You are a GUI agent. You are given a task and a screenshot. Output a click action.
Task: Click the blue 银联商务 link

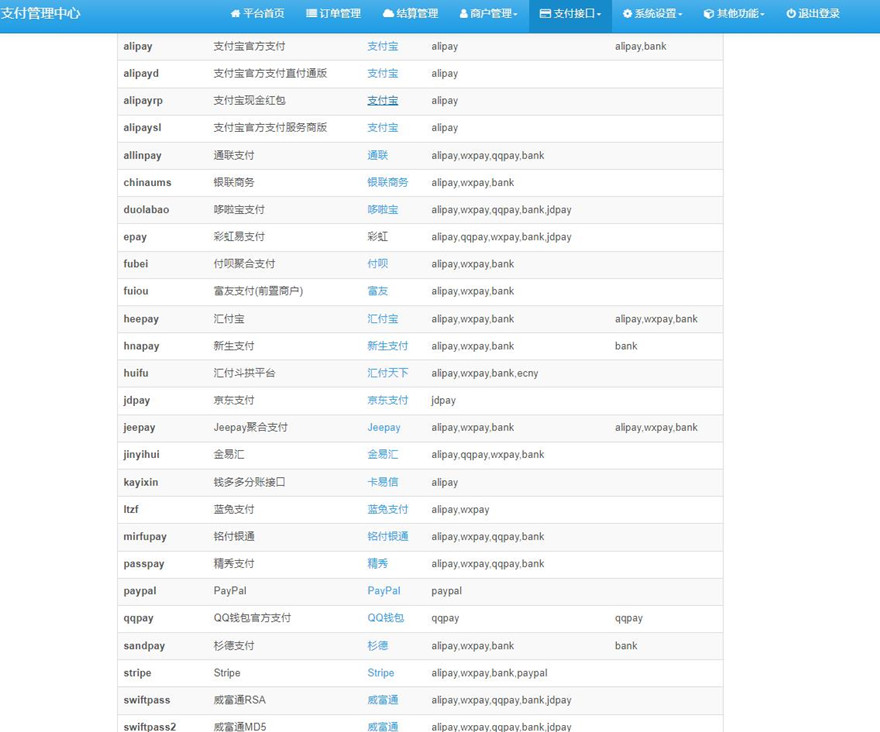(x=388, y=182)
